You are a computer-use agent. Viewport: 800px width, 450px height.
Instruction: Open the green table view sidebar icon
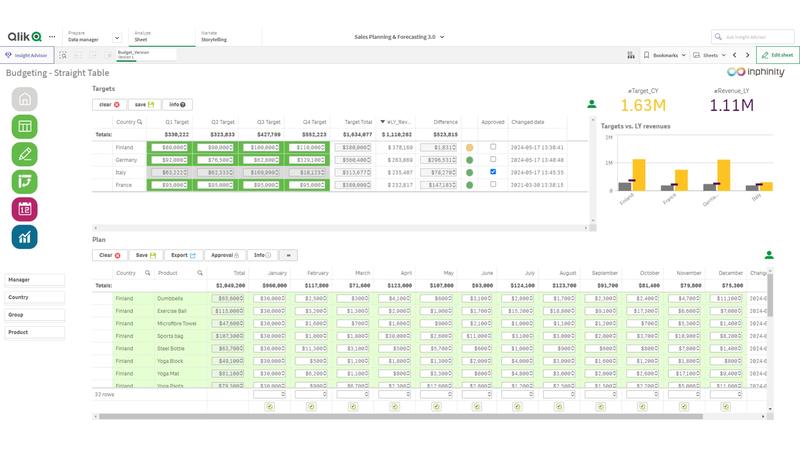click(x=25, y=127)
